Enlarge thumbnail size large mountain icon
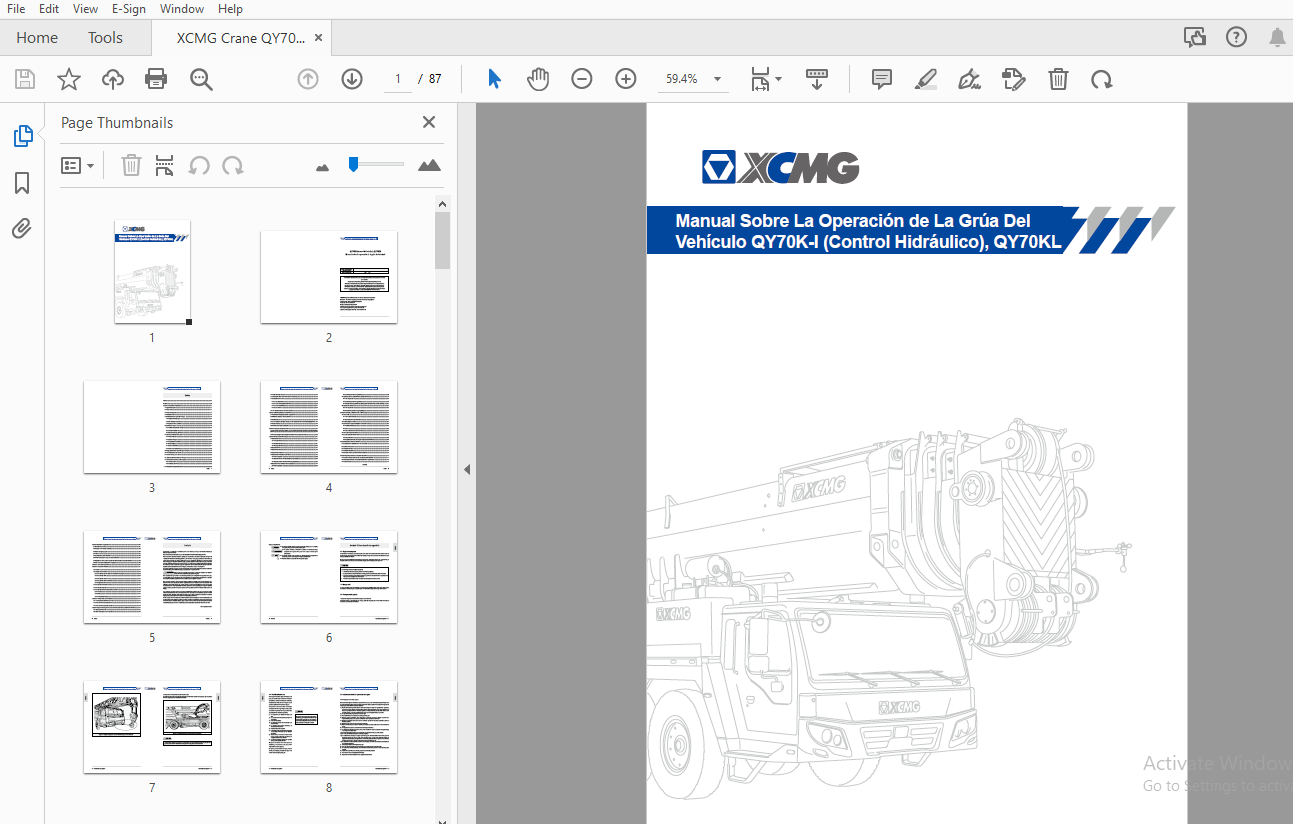1293x824 pixels. point(429,165)
